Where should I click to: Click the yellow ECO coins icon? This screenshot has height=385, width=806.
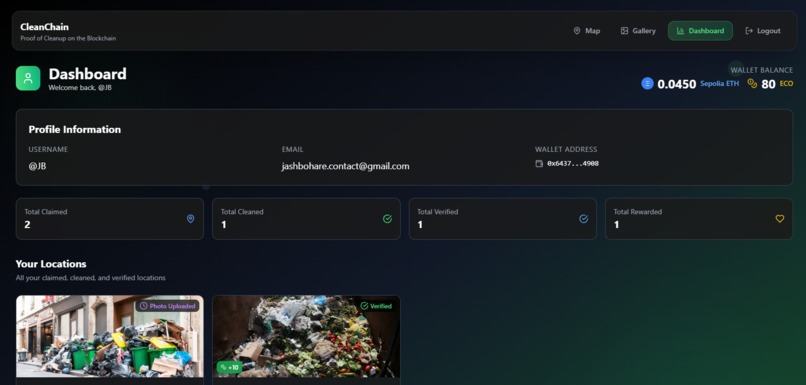point(752,83)
